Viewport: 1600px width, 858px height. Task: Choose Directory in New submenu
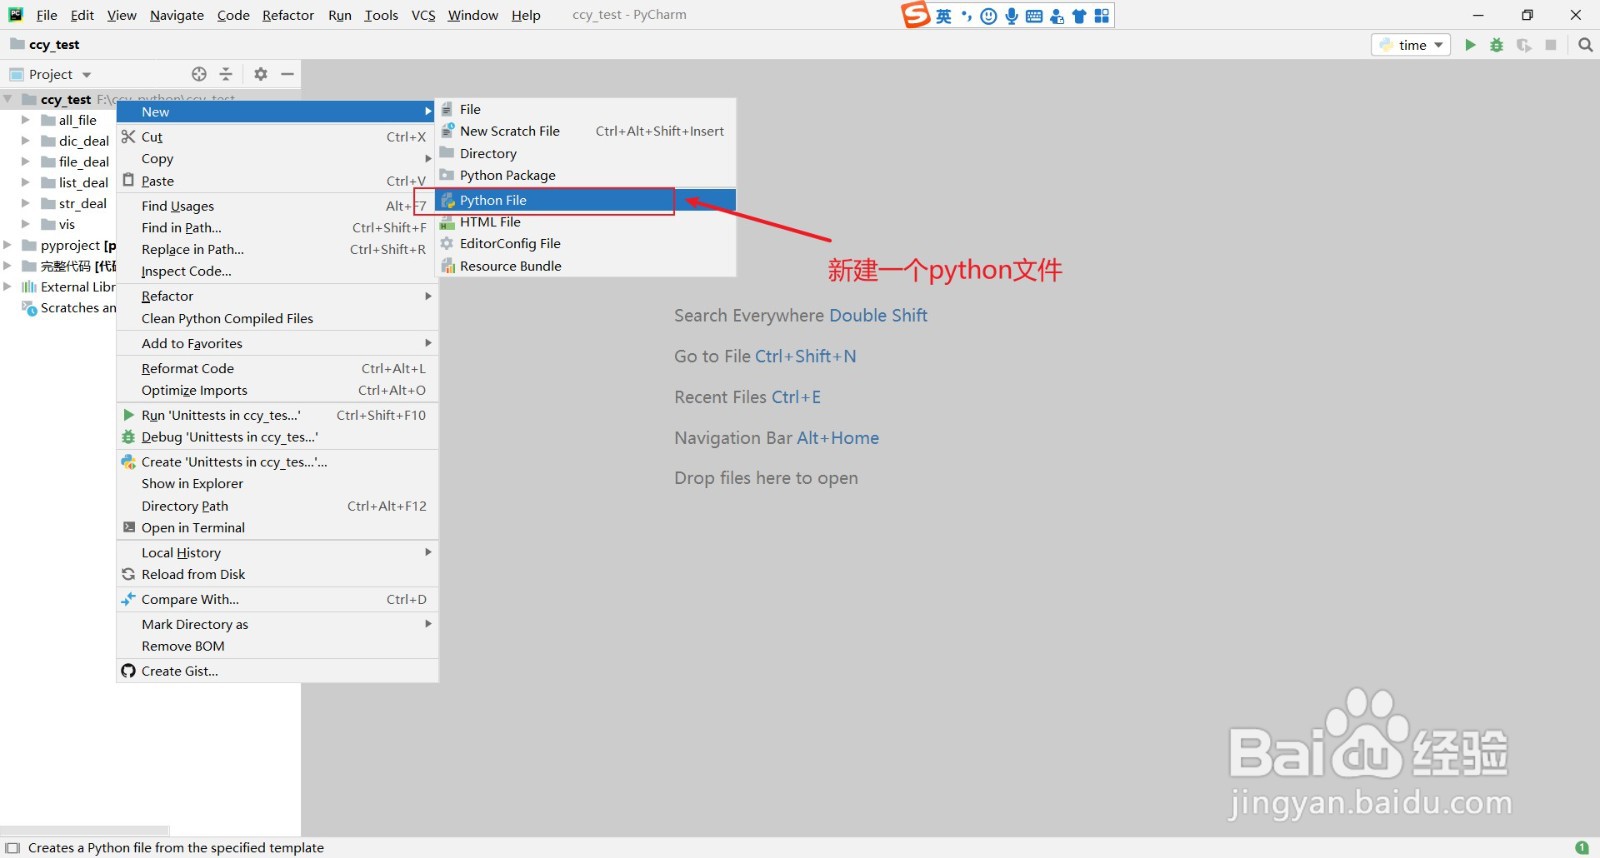click(586, 153)
